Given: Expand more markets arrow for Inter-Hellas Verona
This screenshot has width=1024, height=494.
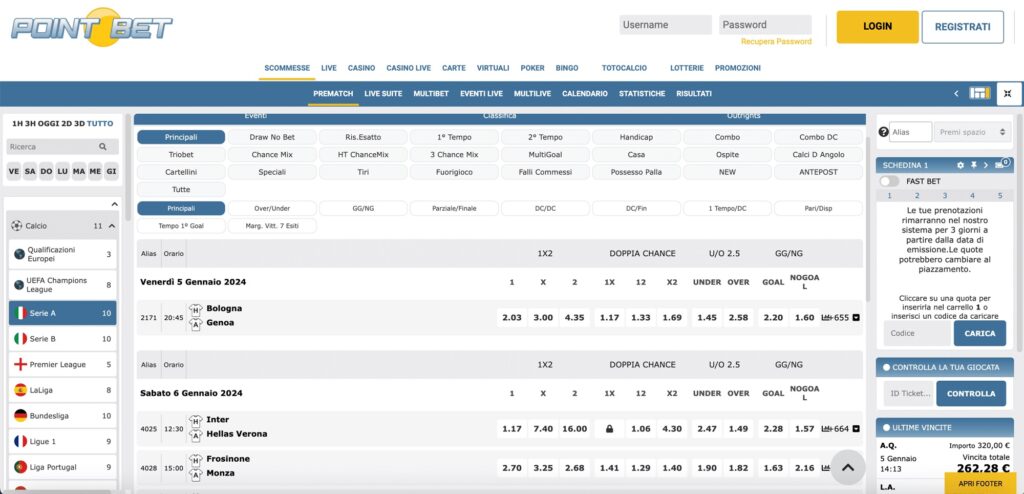Looking at the screenshot, I should click(856, 429).
